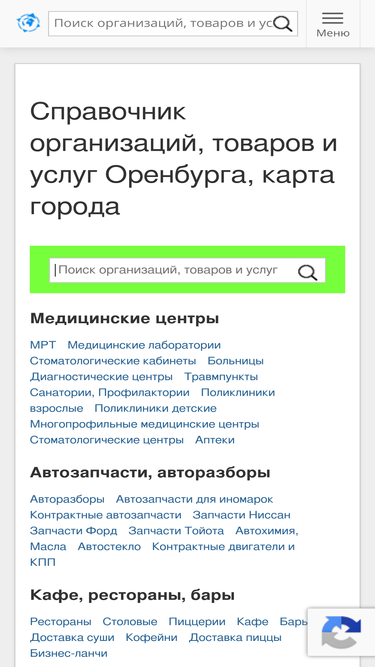Click the reCAPTCHA badge icon
The width and height of the screenshot is (375, 667).
341,632
